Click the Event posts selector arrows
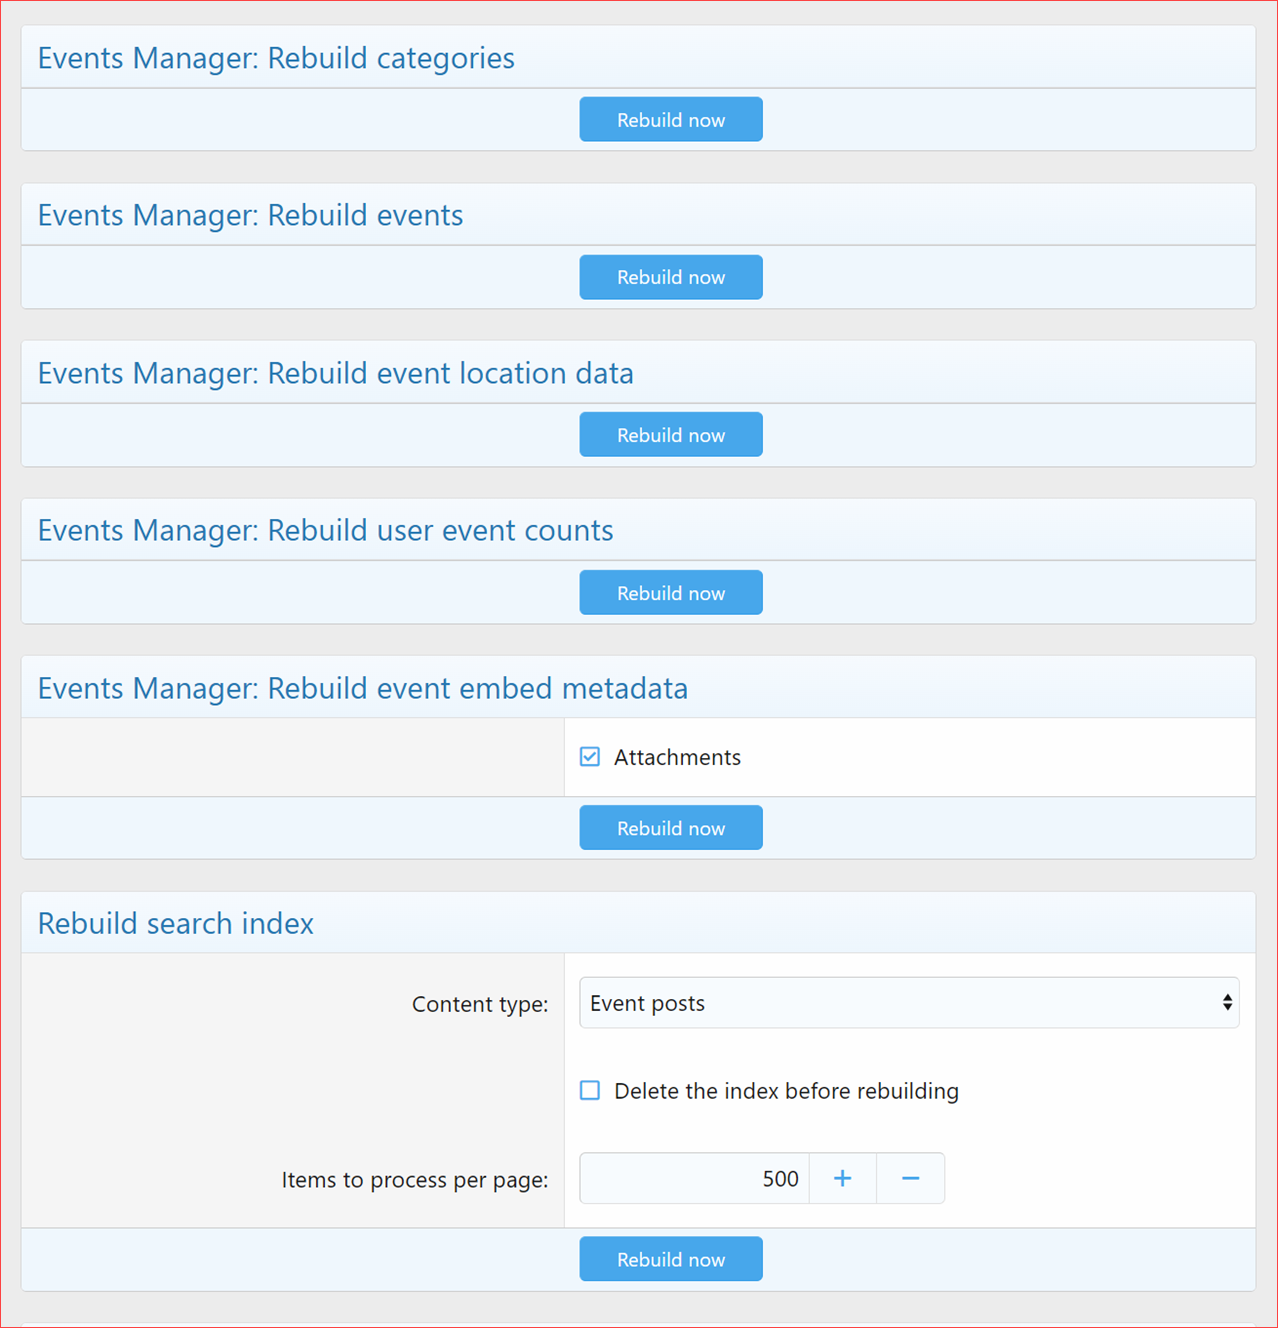 (1227, 1002)
